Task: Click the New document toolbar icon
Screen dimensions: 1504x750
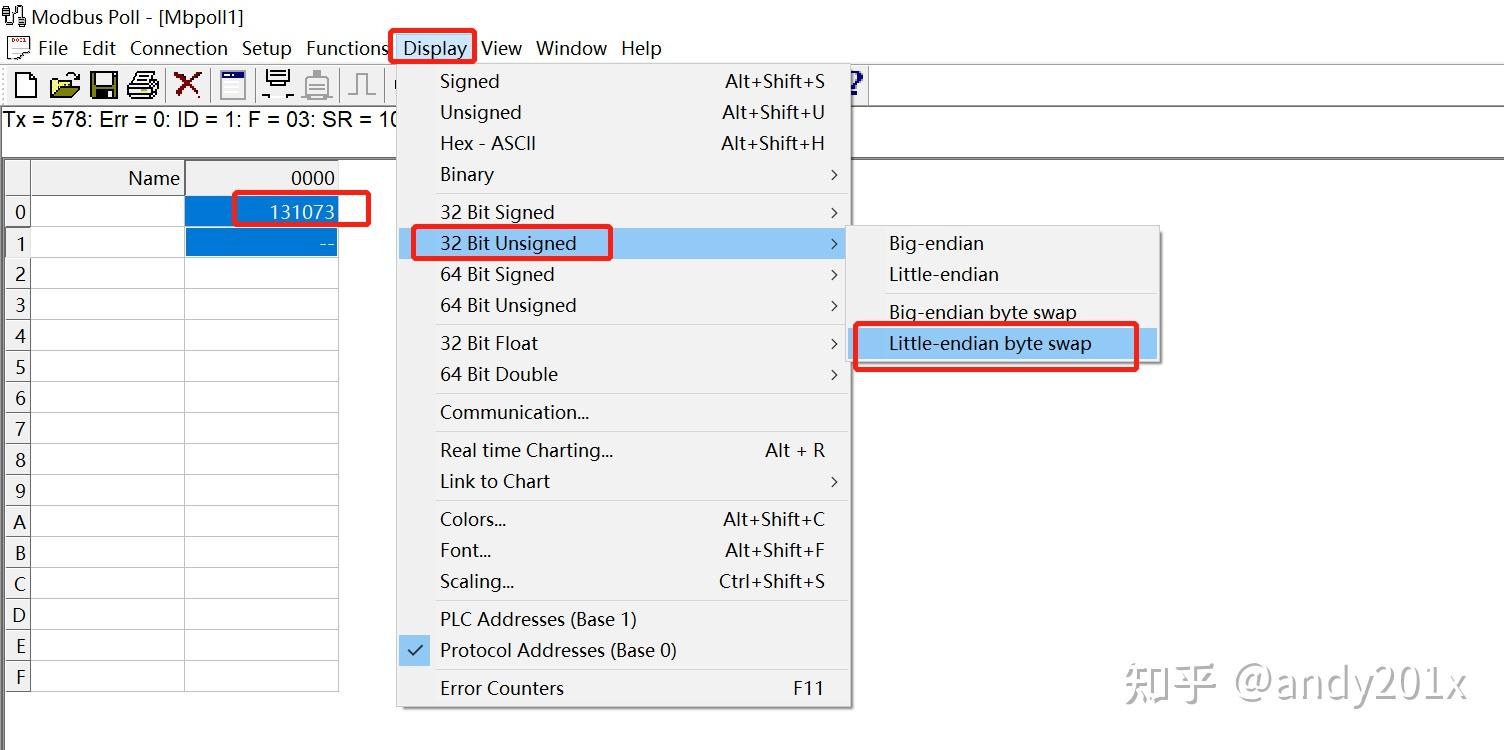Action: pos(26,85)
